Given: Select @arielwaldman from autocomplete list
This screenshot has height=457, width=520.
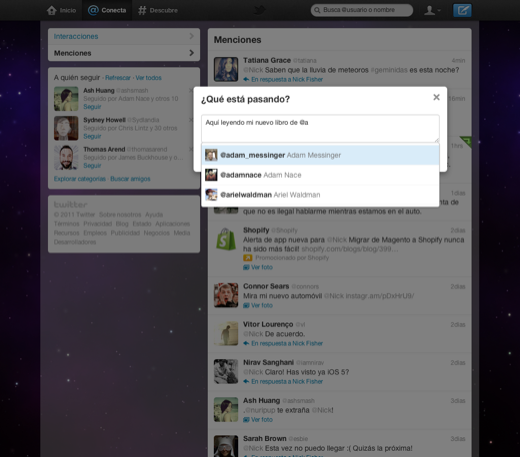Looking at the screenshot, I should click(x=320, y=195).
